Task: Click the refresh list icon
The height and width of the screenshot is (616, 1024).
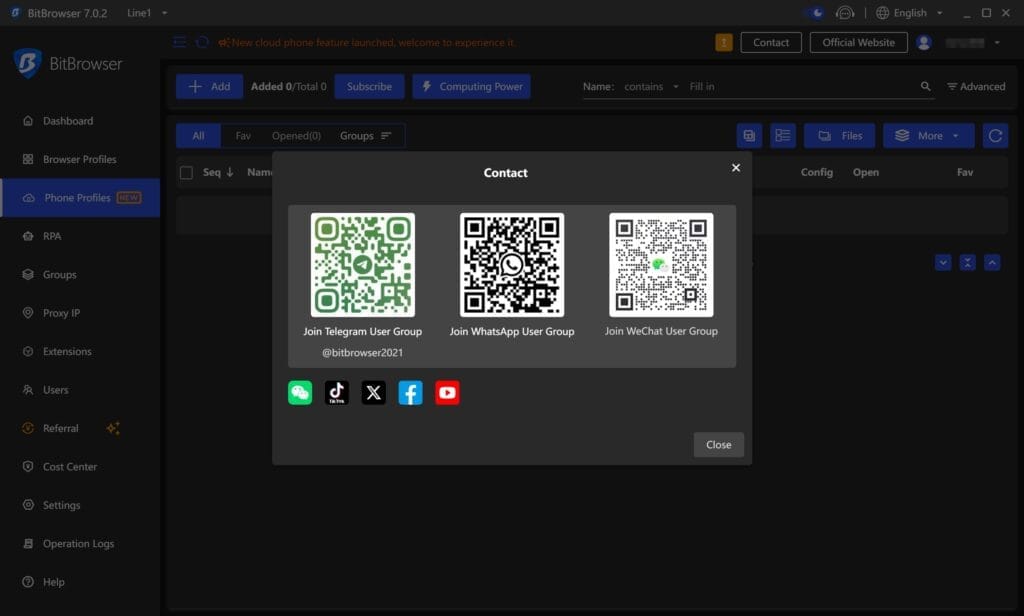Action: (x=995, y=136)
